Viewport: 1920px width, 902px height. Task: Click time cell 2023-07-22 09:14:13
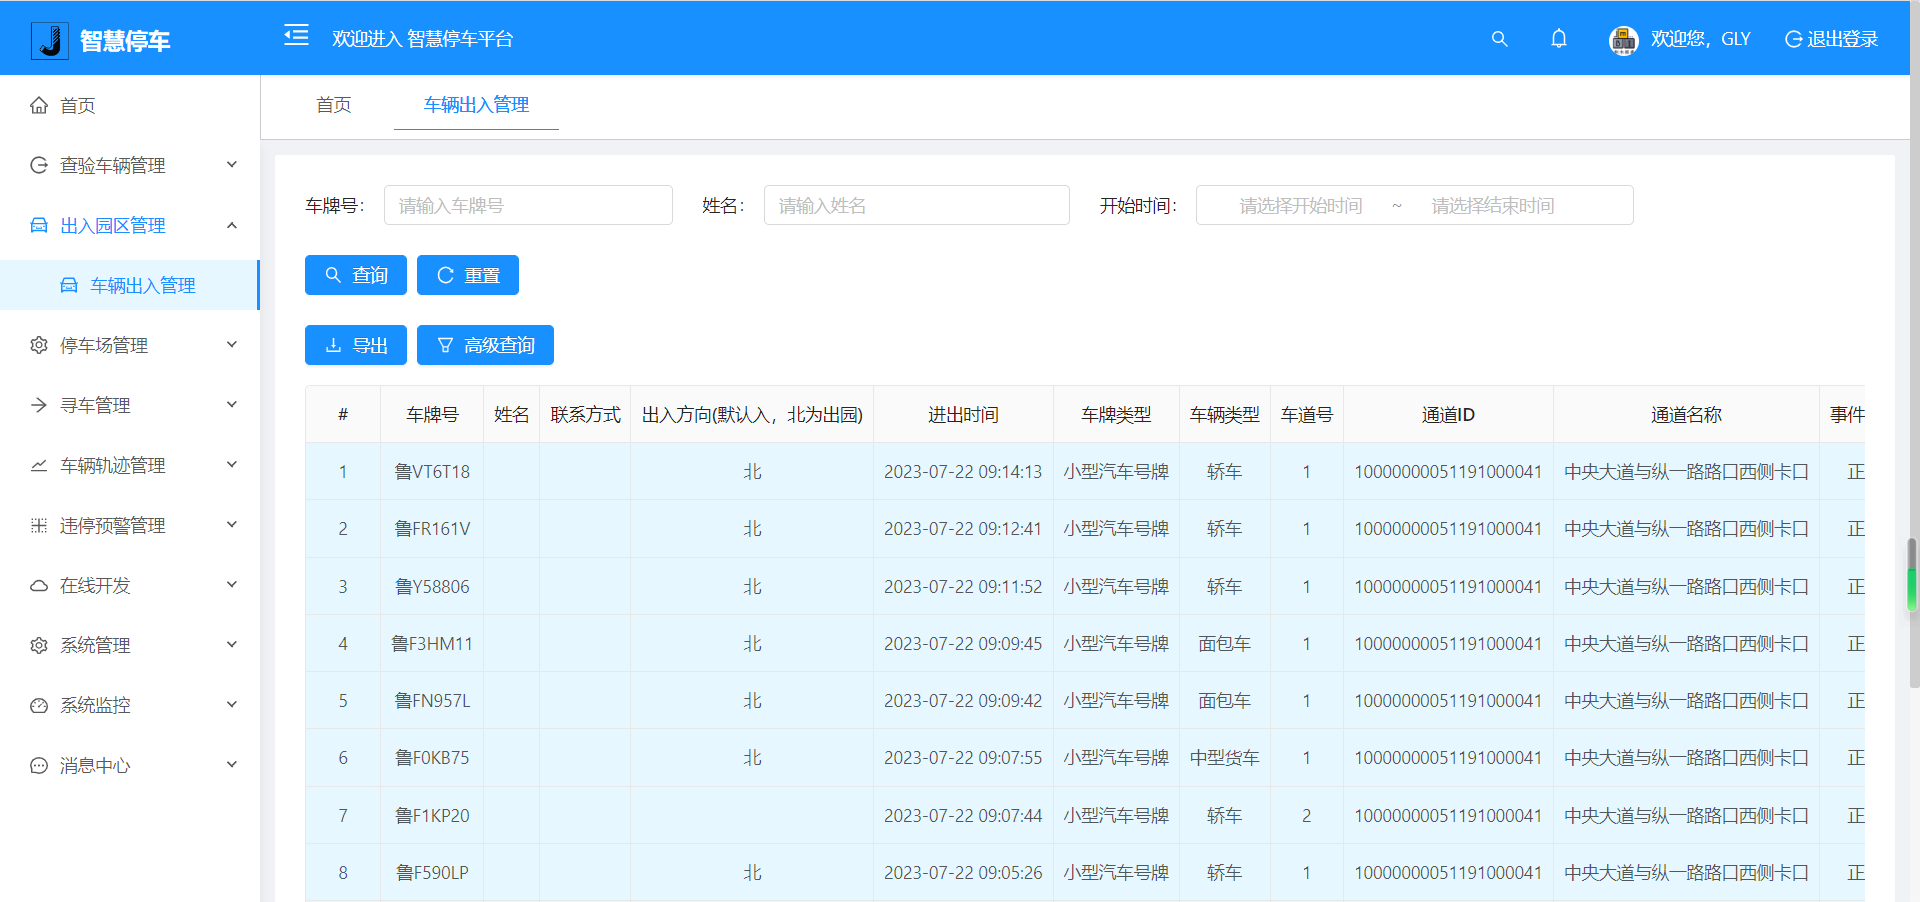tap(963, 472)
